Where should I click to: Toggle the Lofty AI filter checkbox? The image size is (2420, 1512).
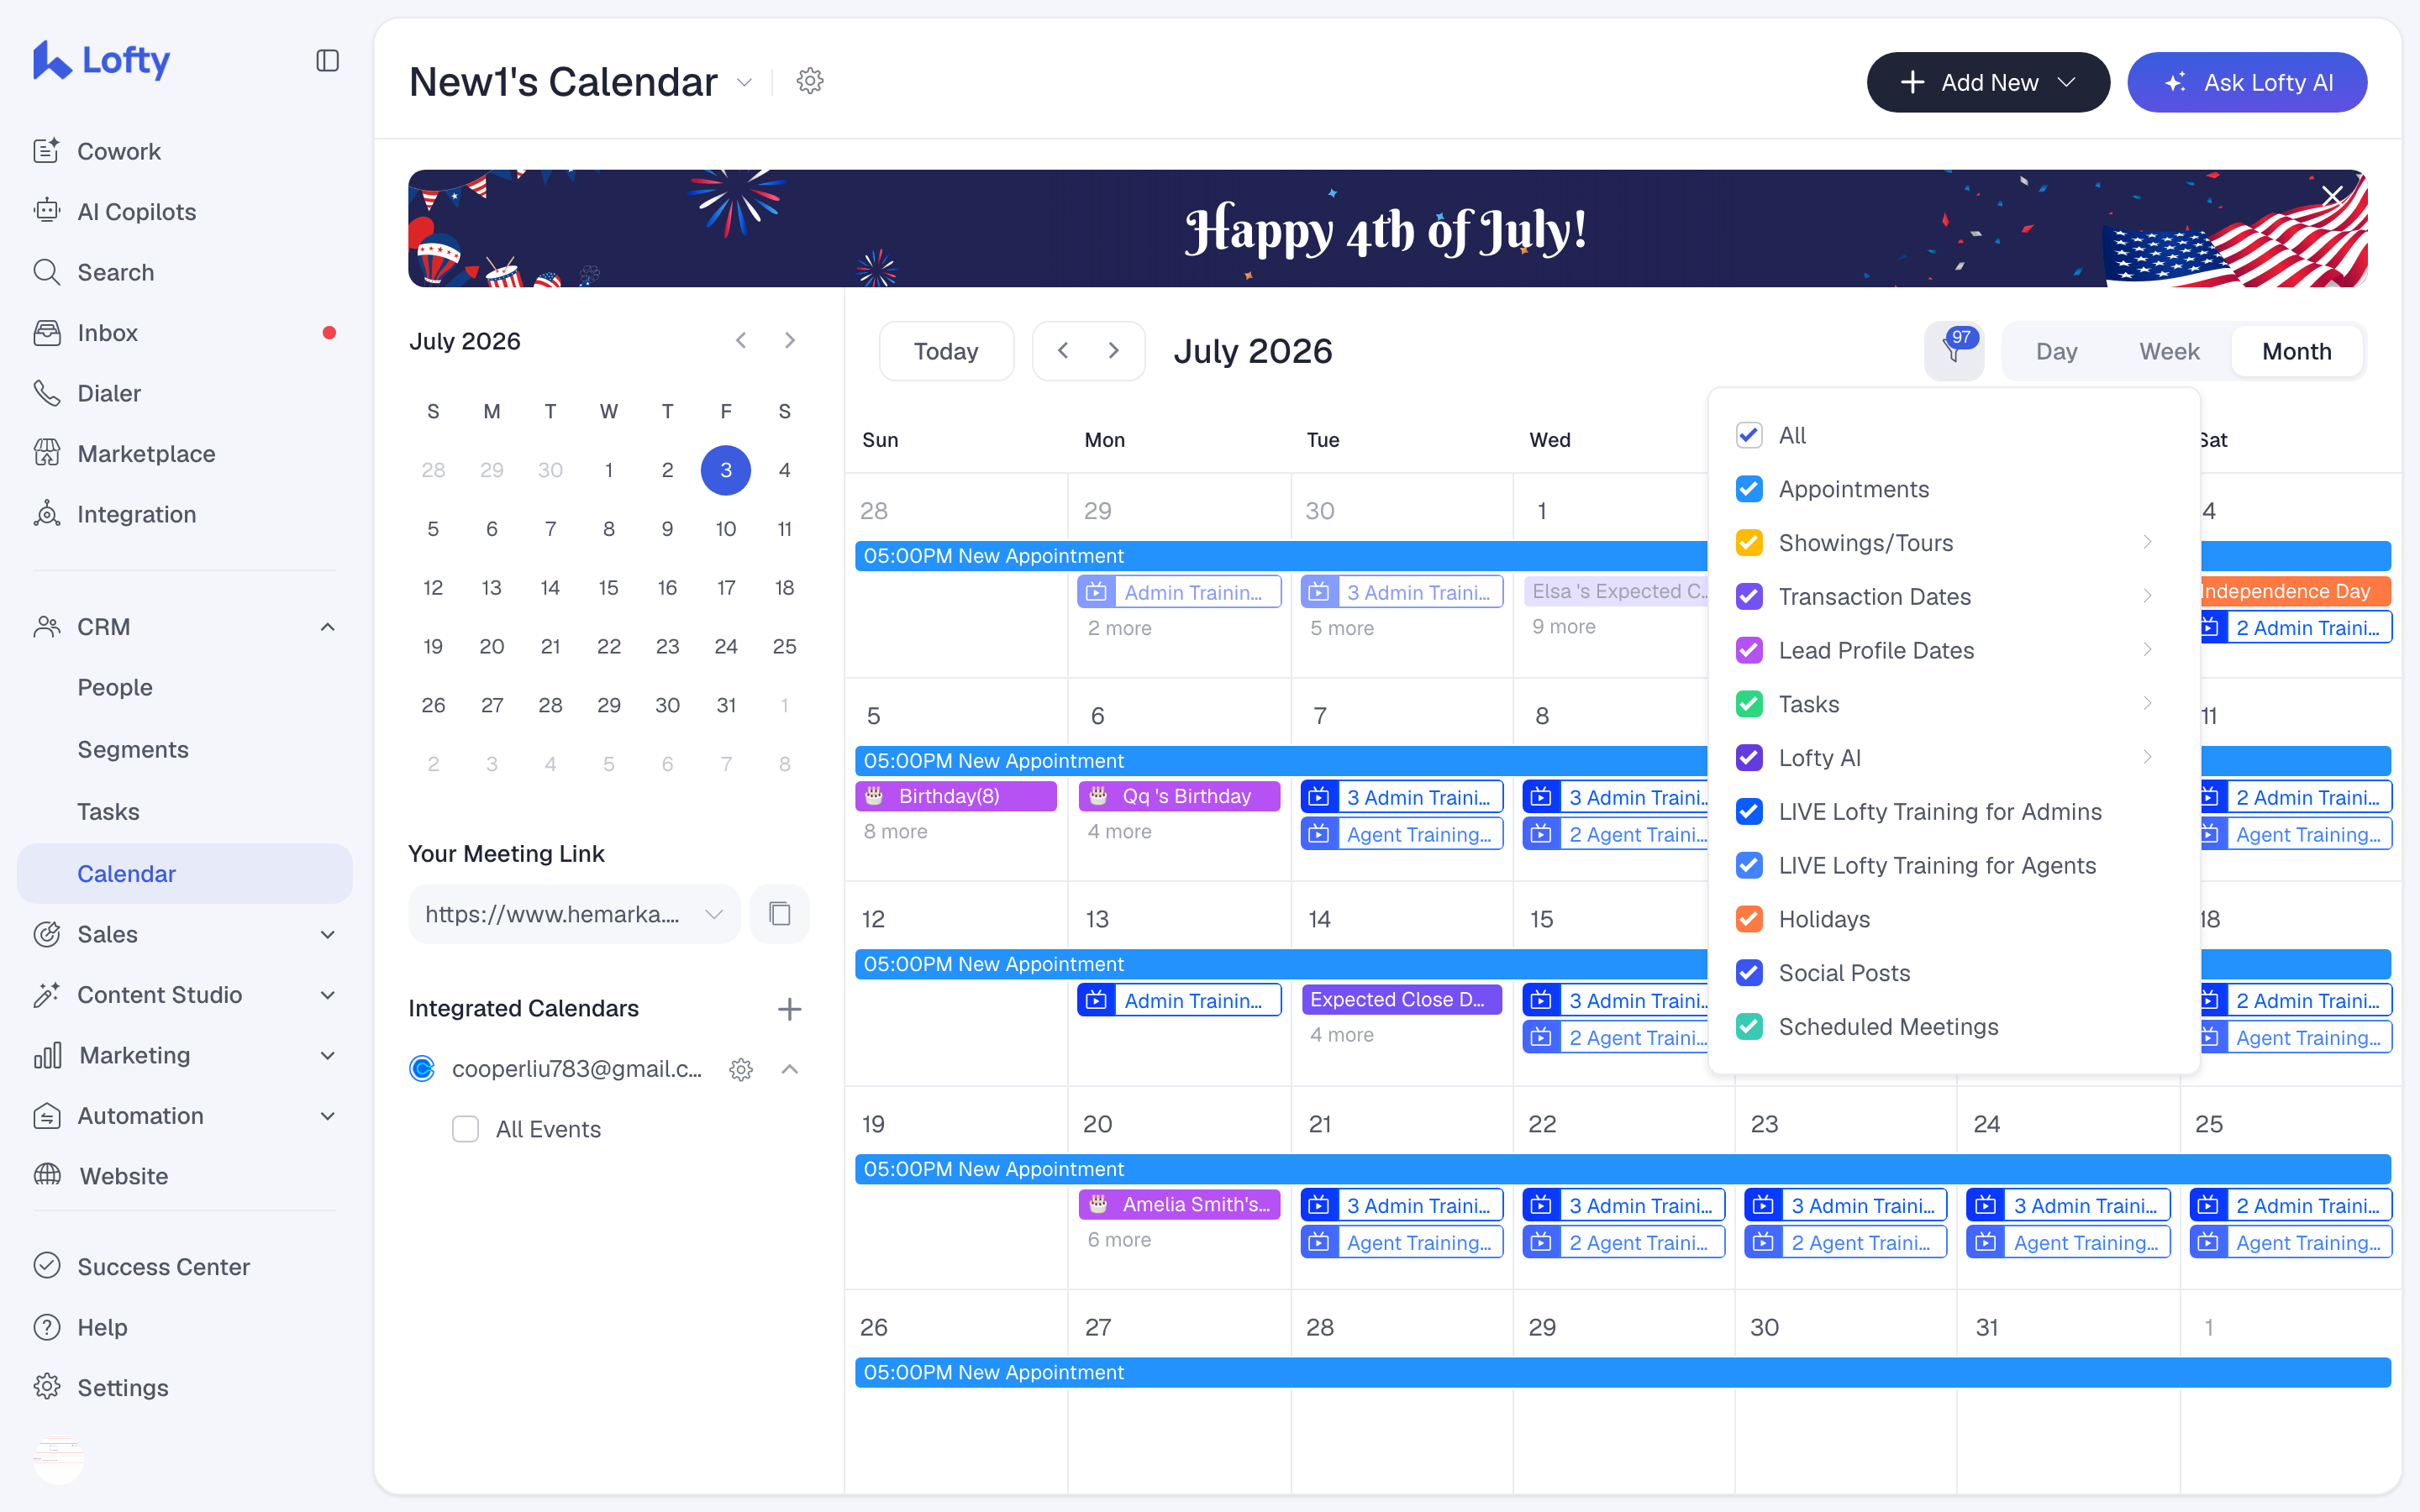(x=1749, y=758)
